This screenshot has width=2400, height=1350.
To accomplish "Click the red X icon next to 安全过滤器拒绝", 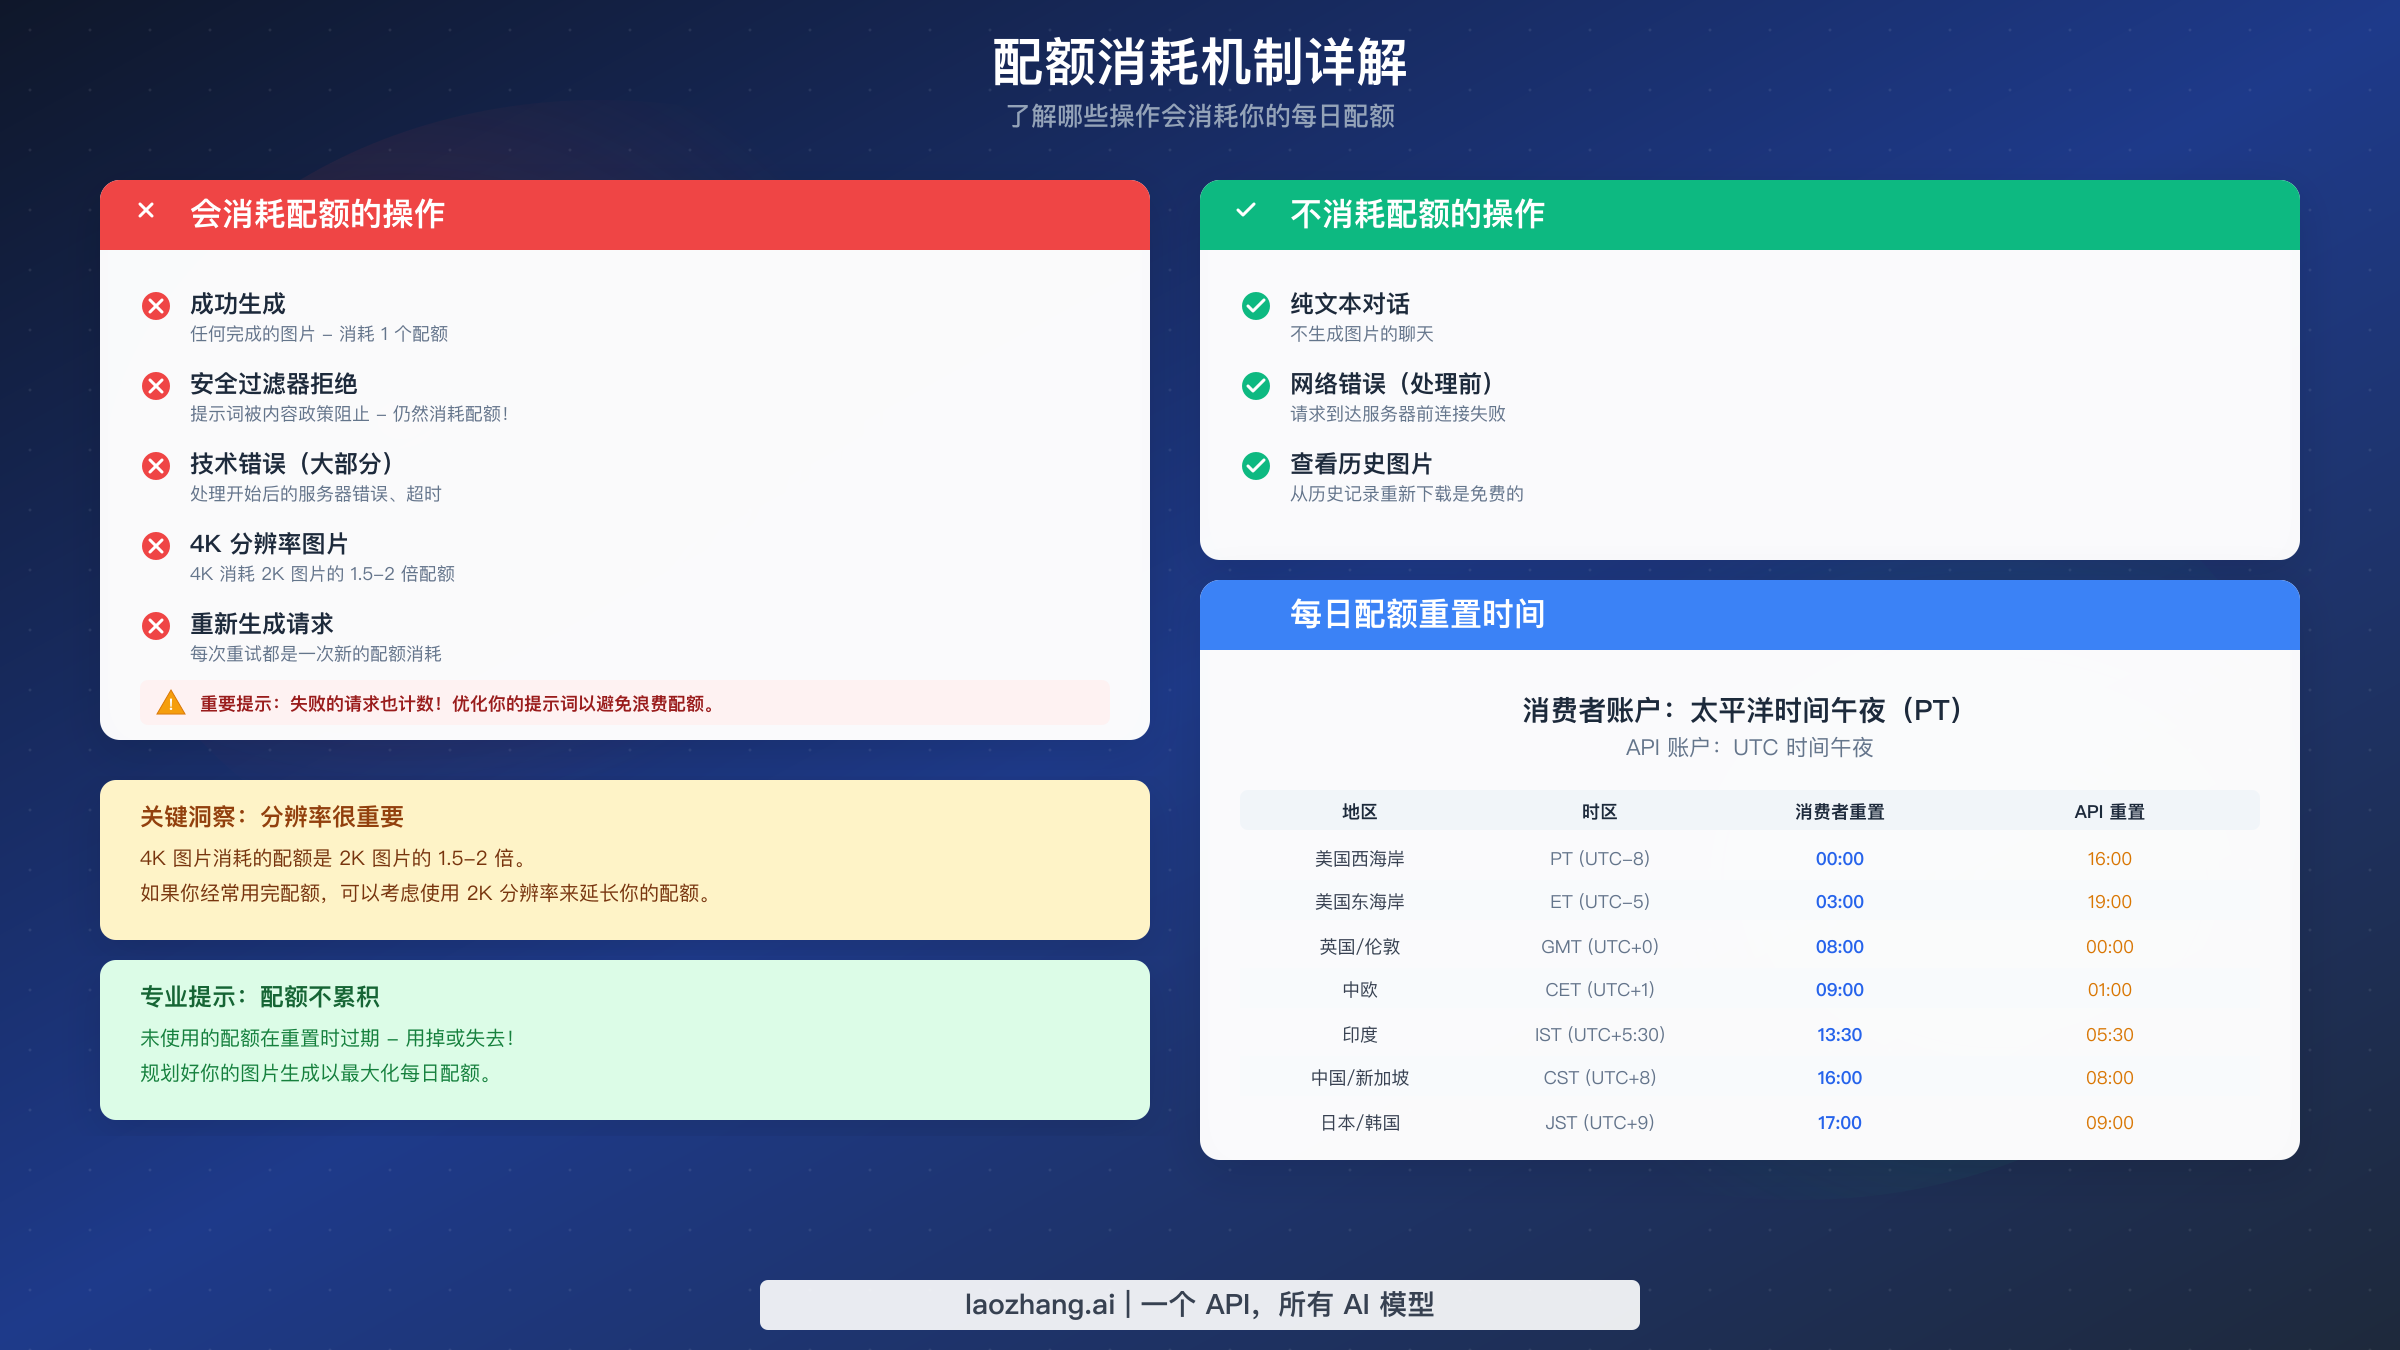I will click(155, 386).
